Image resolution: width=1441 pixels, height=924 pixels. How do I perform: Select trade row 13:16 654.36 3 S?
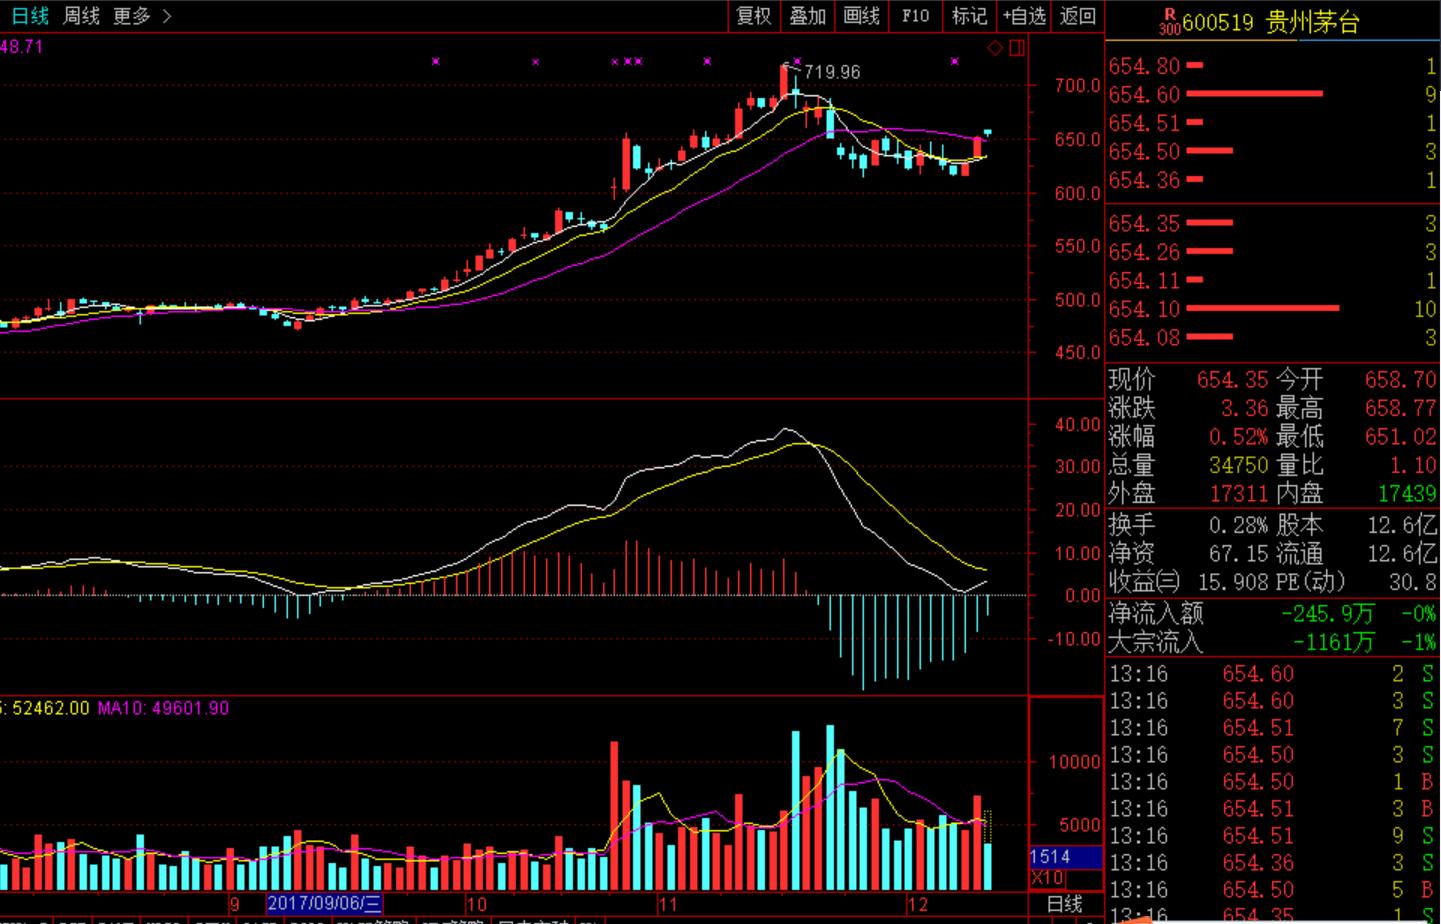point(1272,862)
